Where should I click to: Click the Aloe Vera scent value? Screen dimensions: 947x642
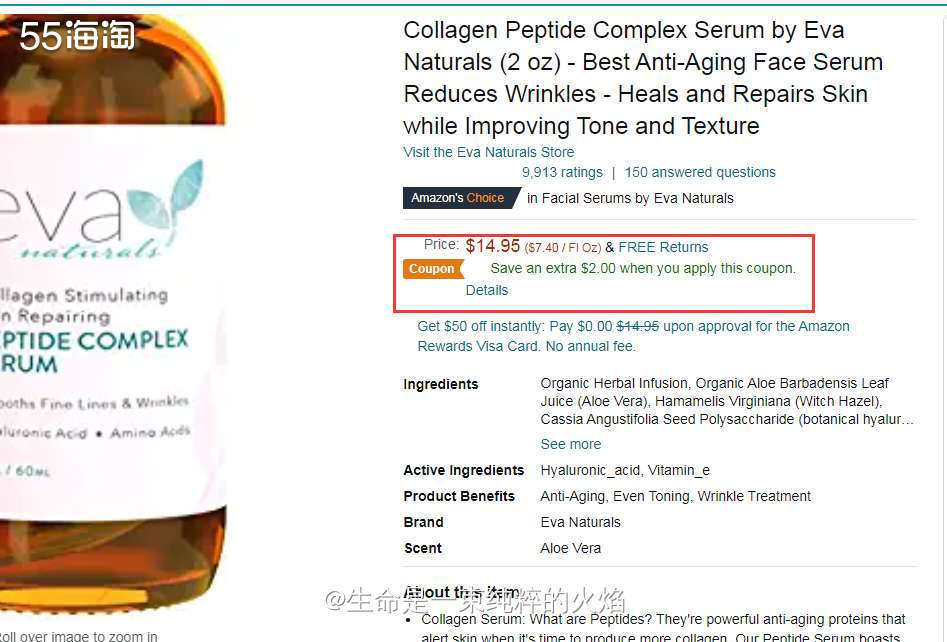click(571, 548)
